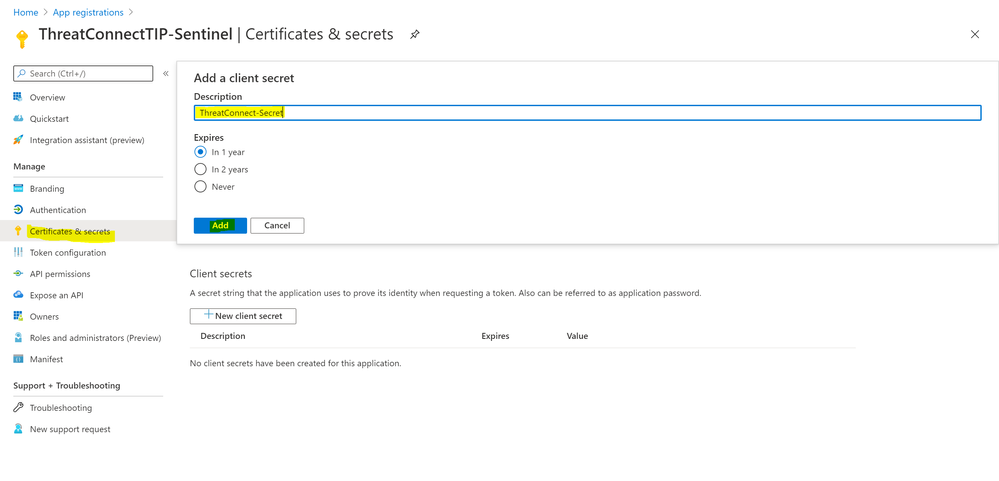Click the large key icon beside title
Screen dimensions: 999x481
pyautogui.click(x=22, y=38)
